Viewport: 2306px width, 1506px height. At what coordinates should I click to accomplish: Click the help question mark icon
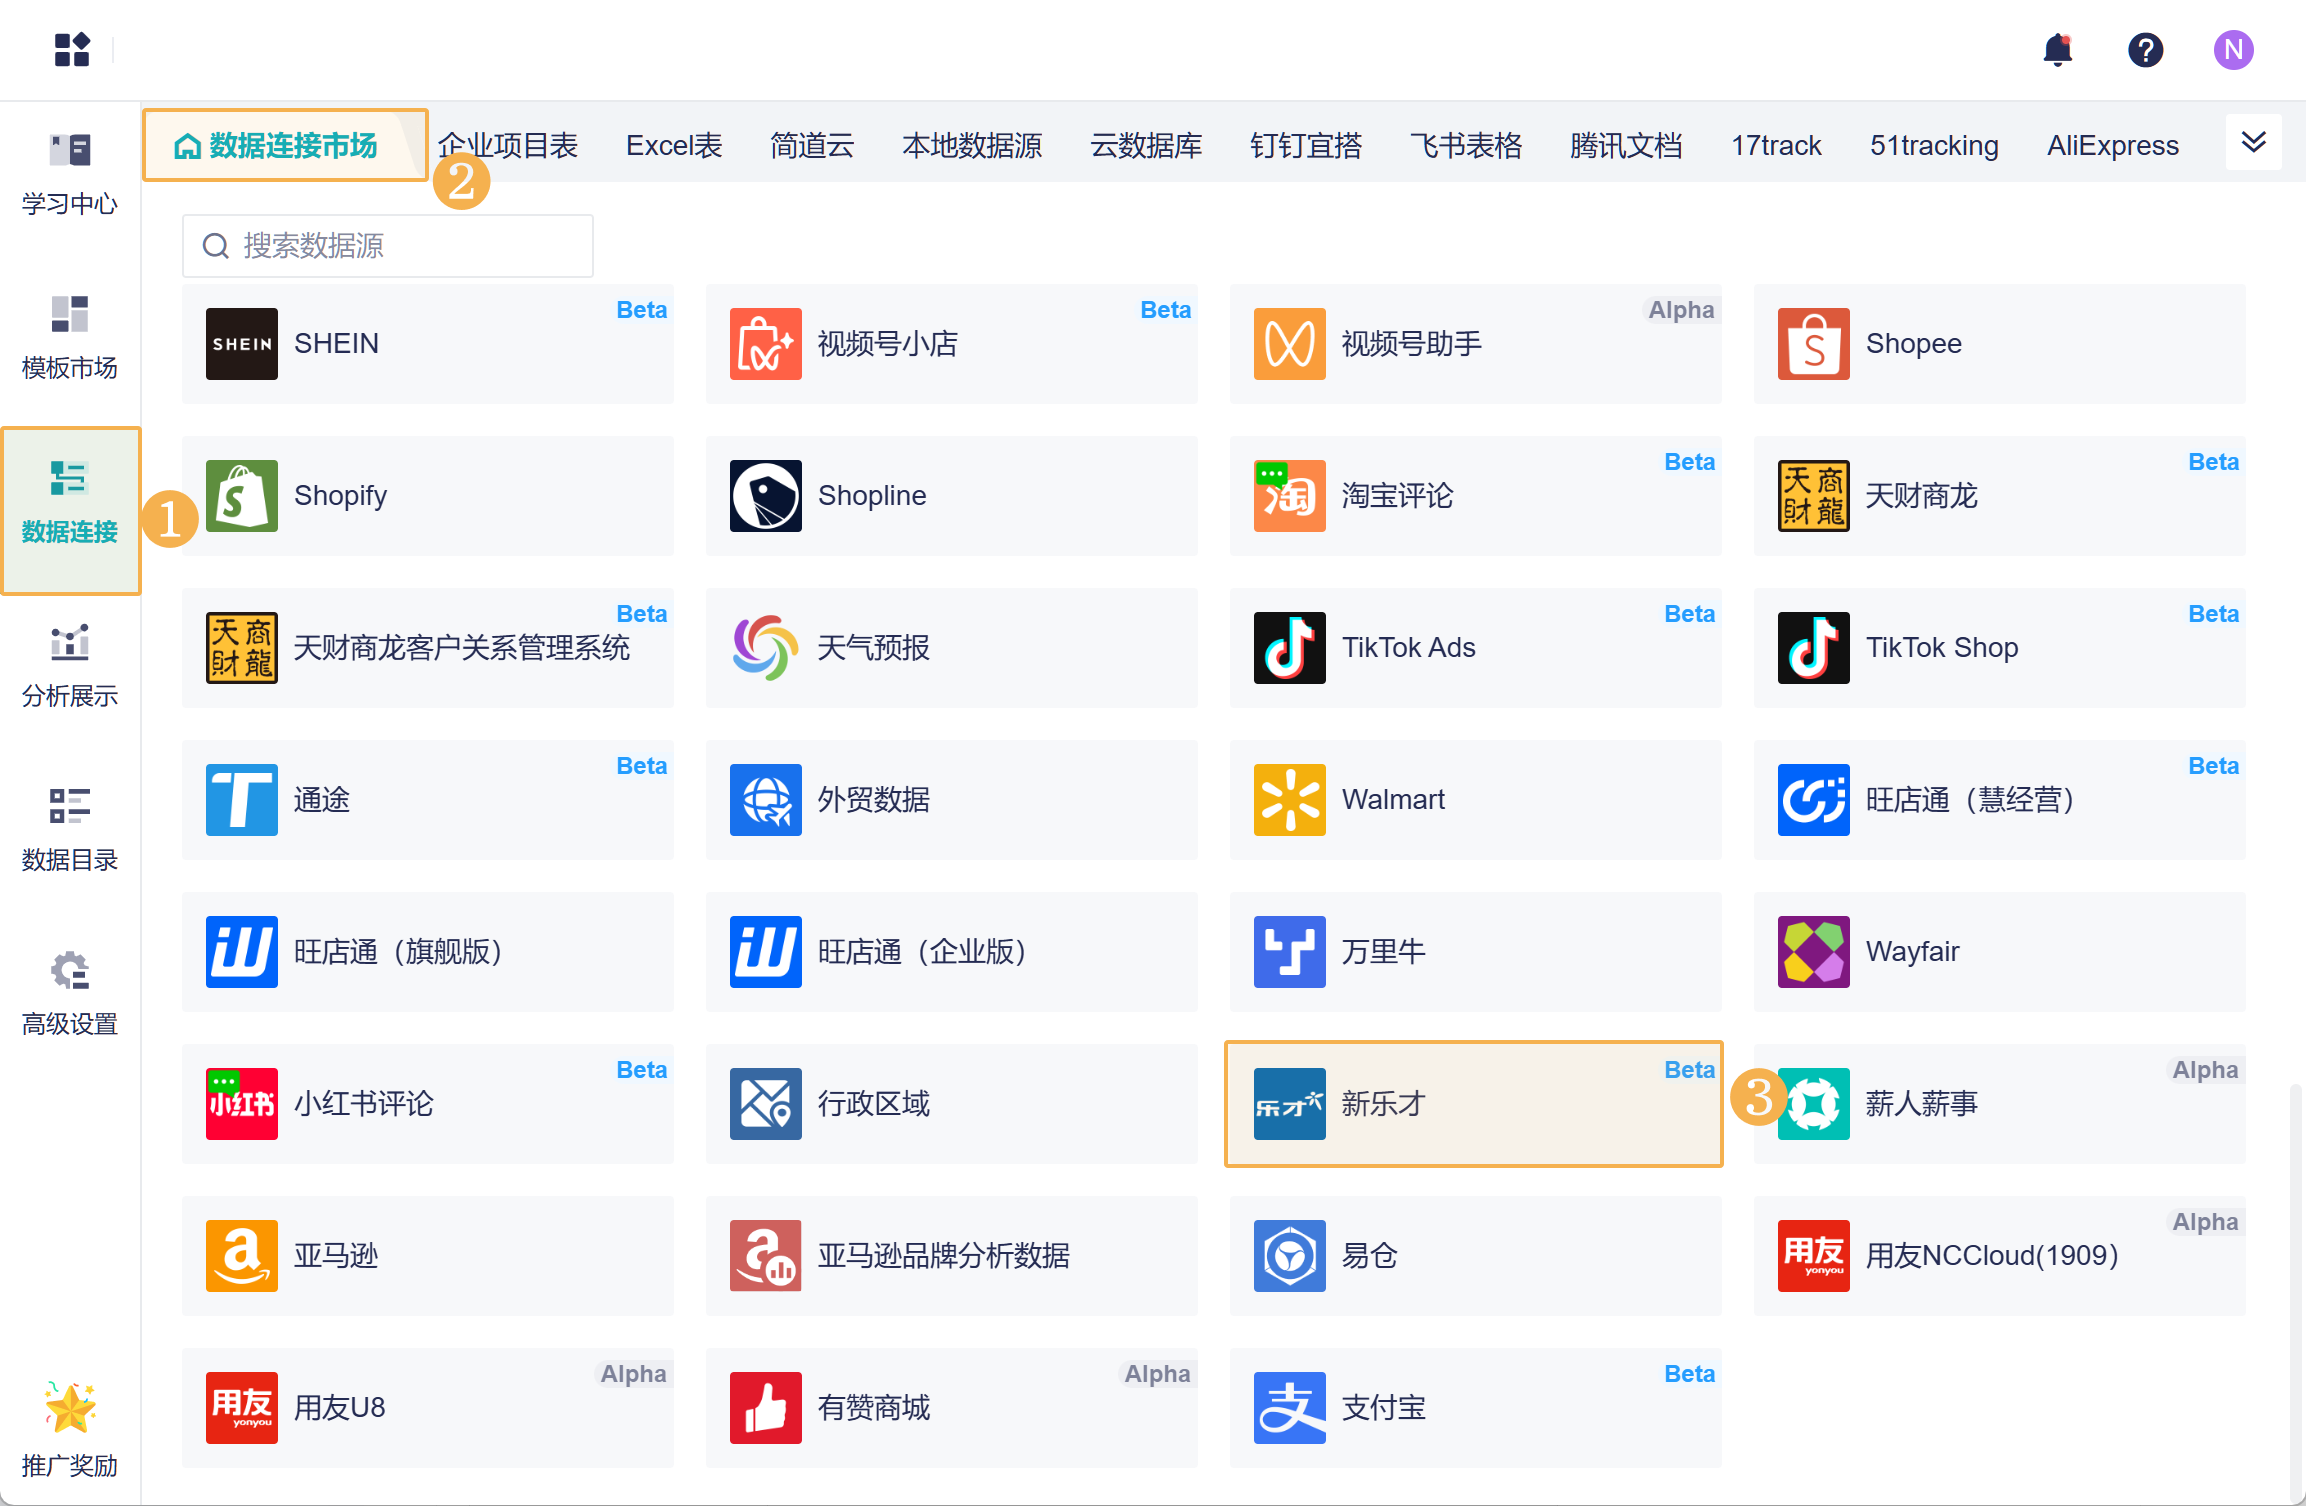tap(2145, 49)
